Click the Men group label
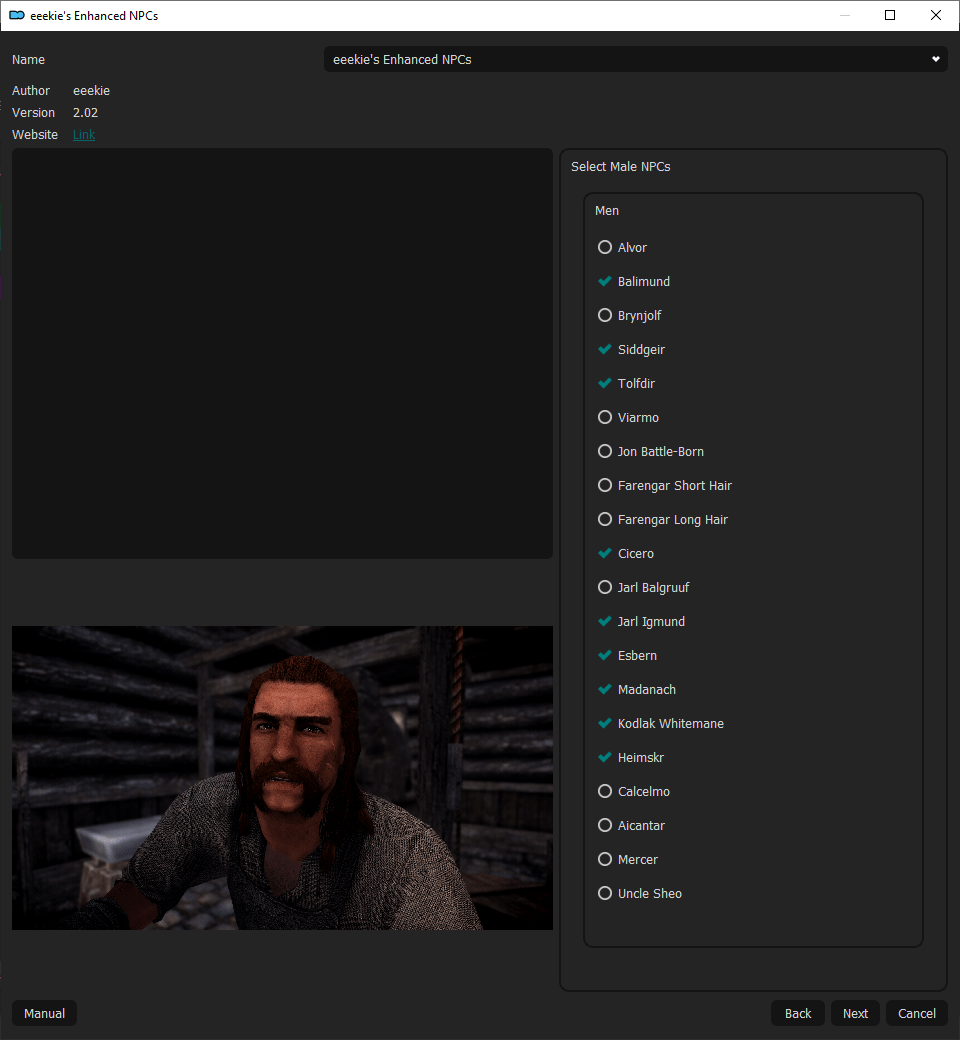 click(607, 211)
